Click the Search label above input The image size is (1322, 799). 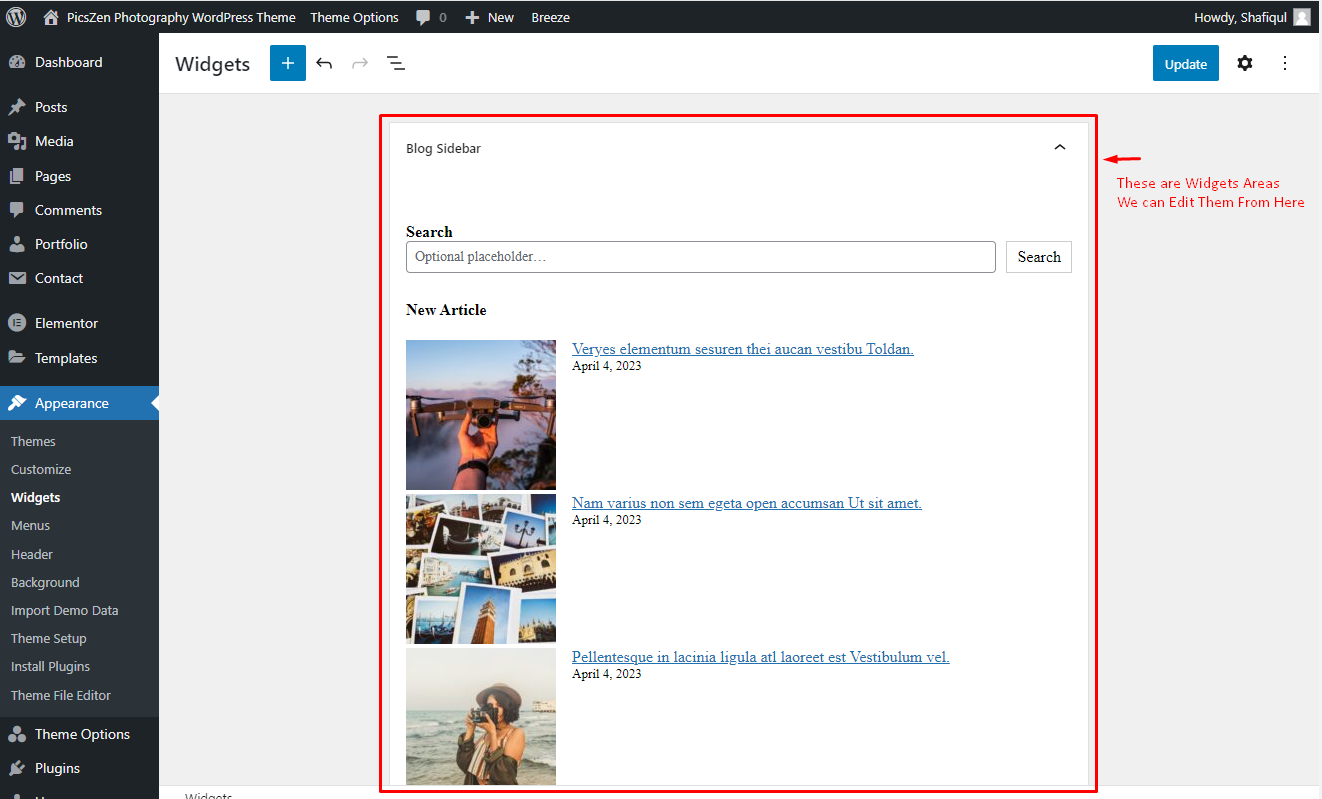(x=429, y=232)
